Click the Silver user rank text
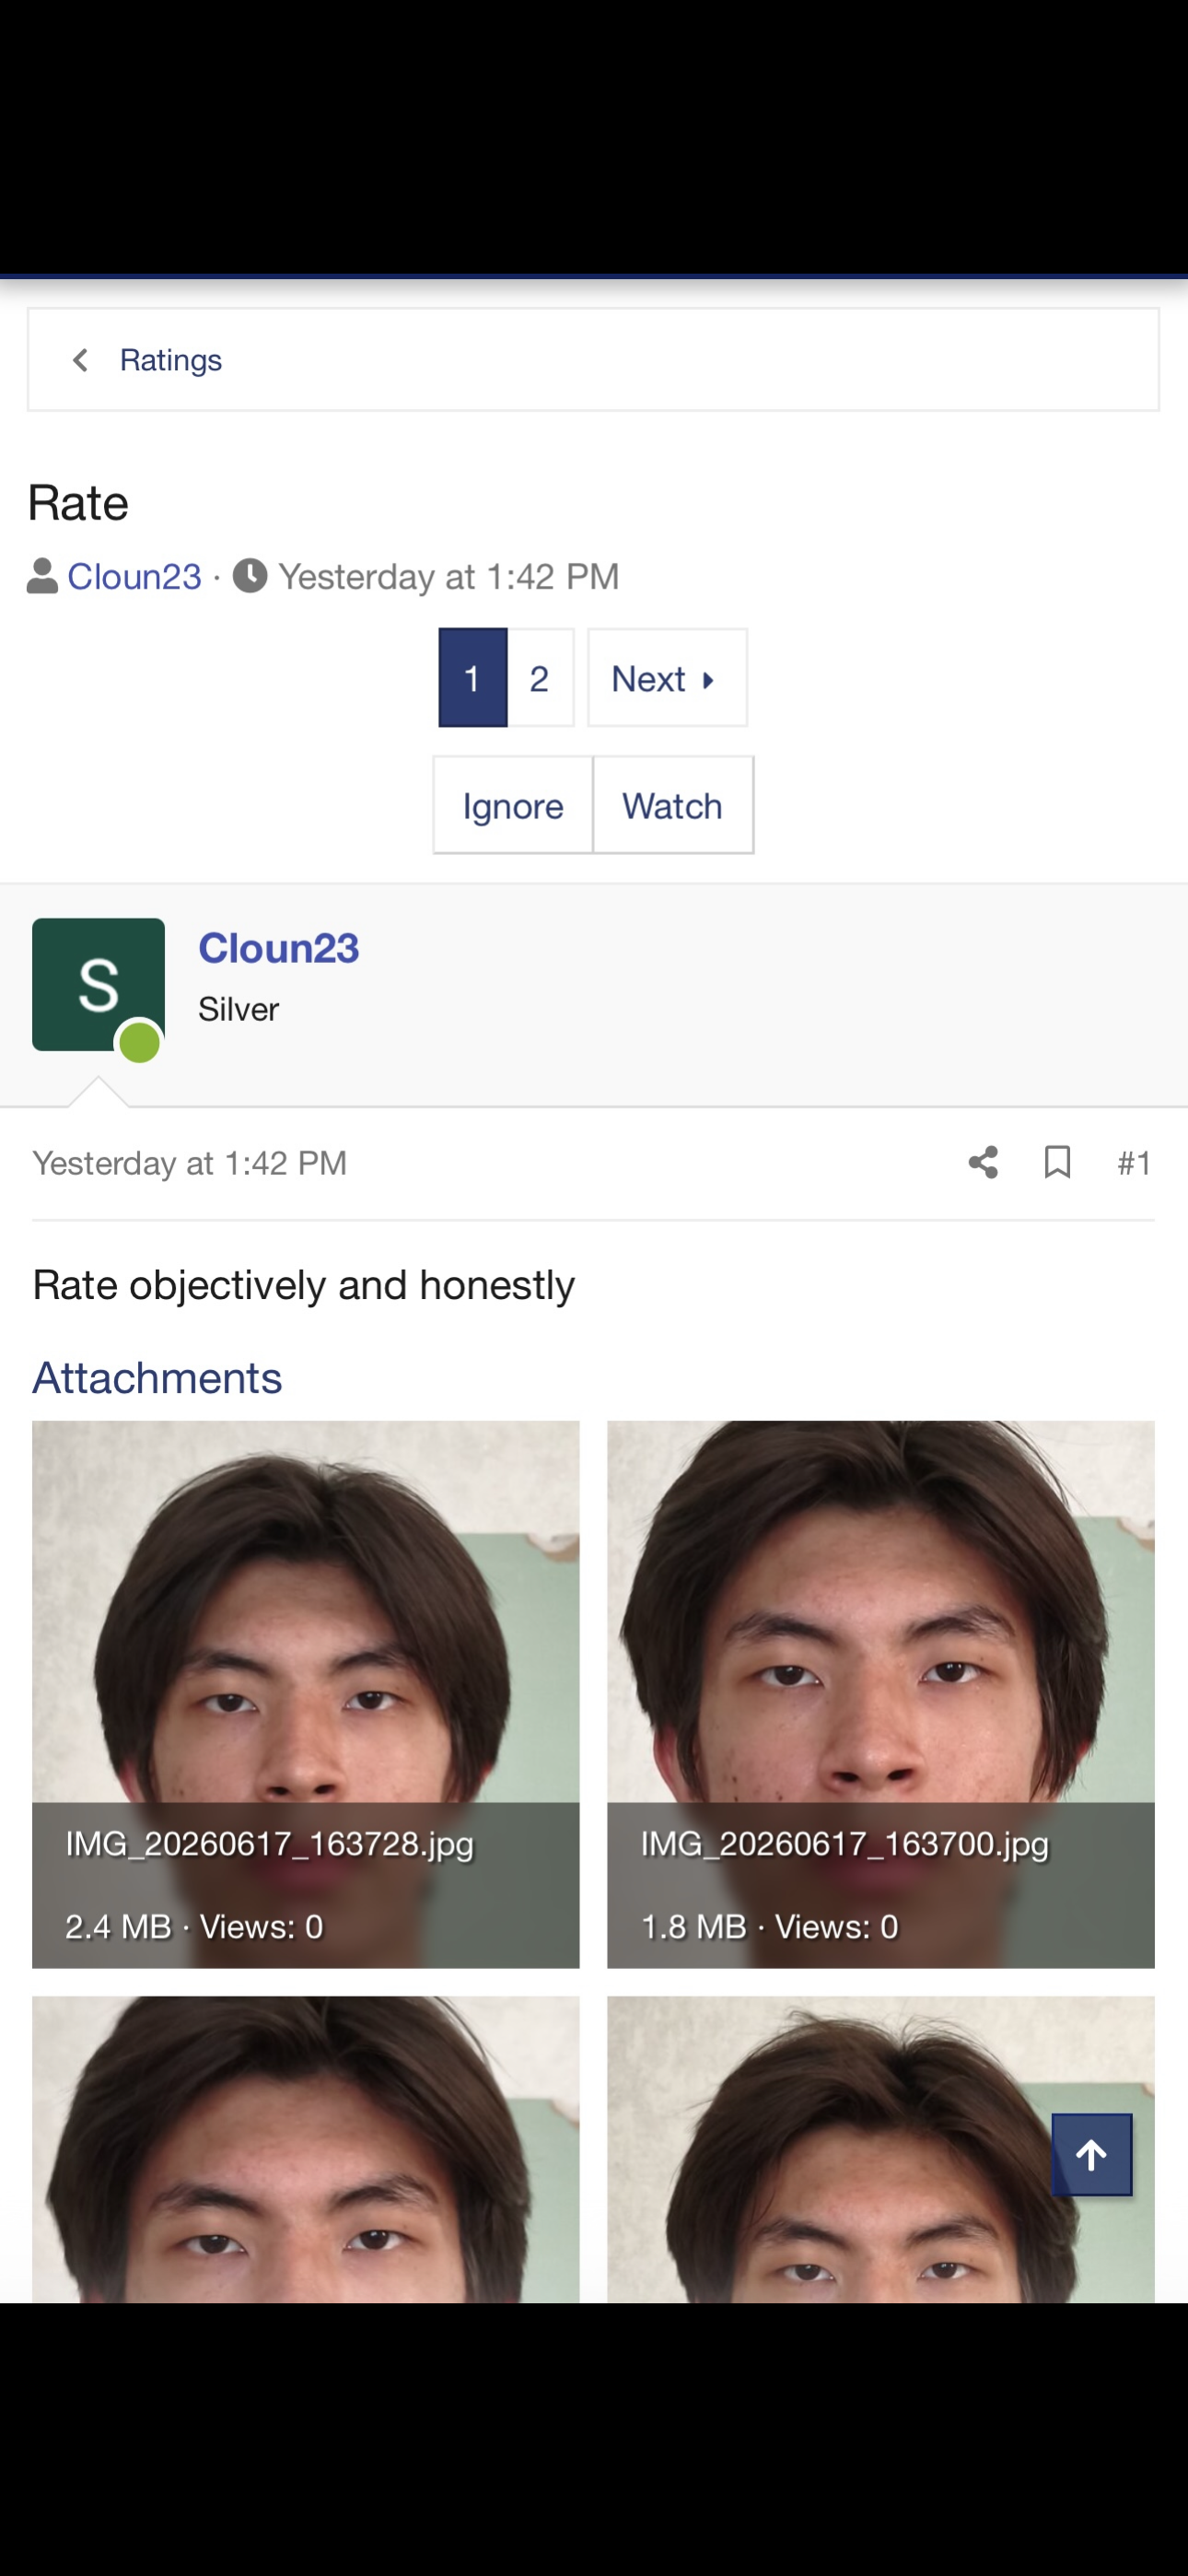 pos(238,1009)
